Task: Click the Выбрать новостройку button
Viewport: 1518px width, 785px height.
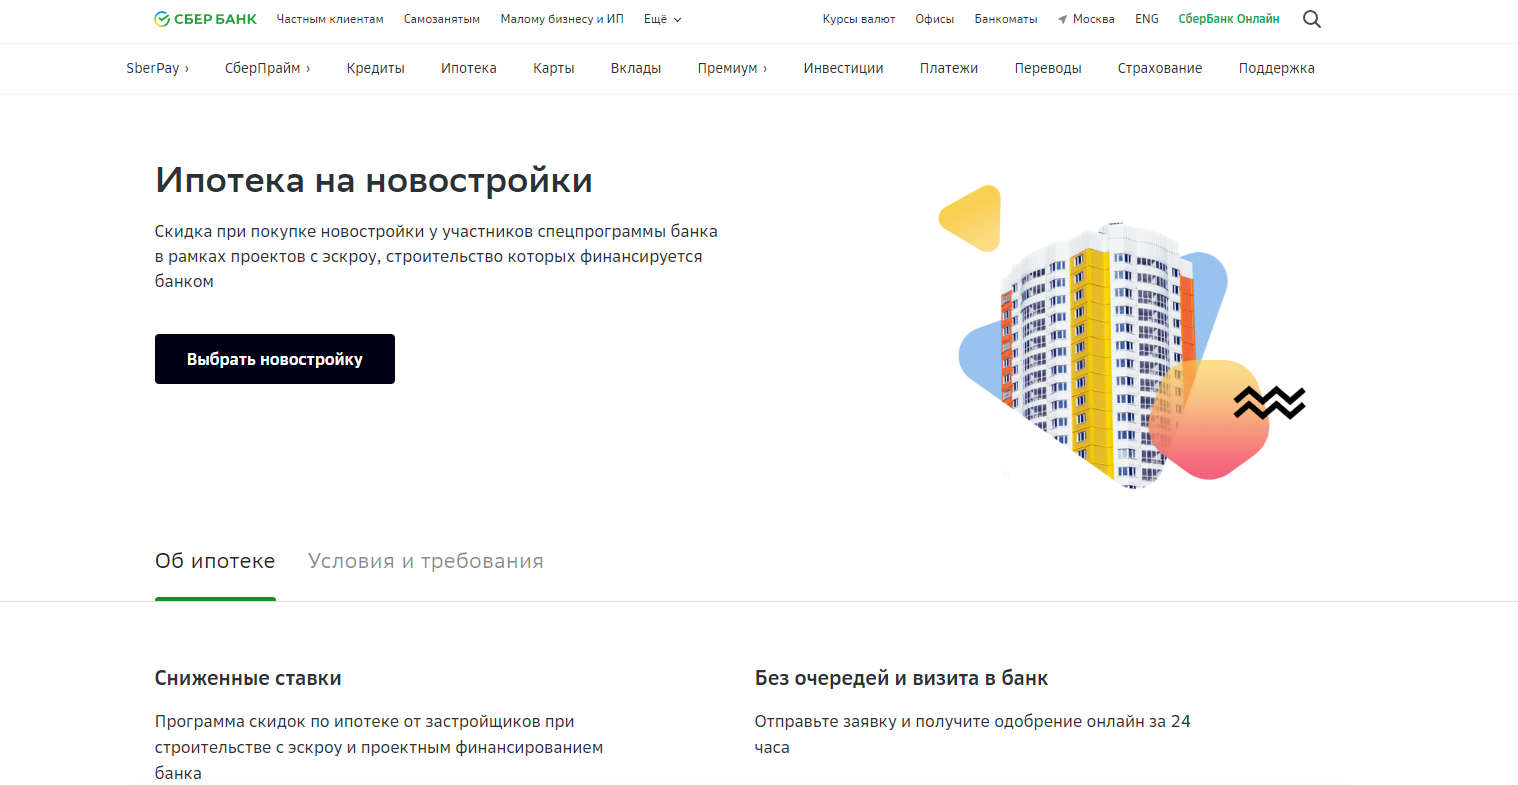Action: point(275,359)
